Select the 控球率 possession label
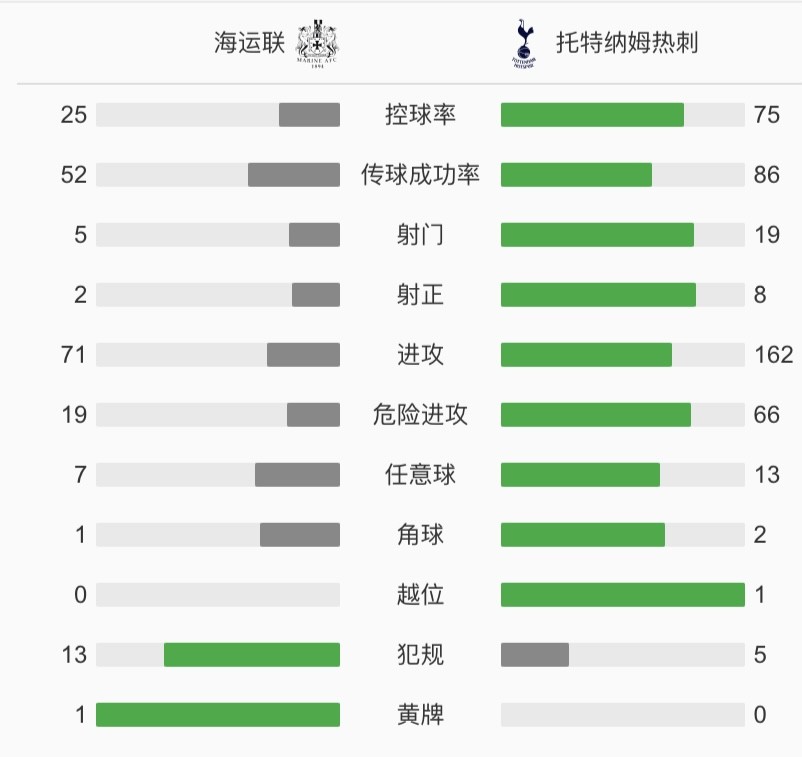This screenshot has width=802, height=757. coord(420,115)
